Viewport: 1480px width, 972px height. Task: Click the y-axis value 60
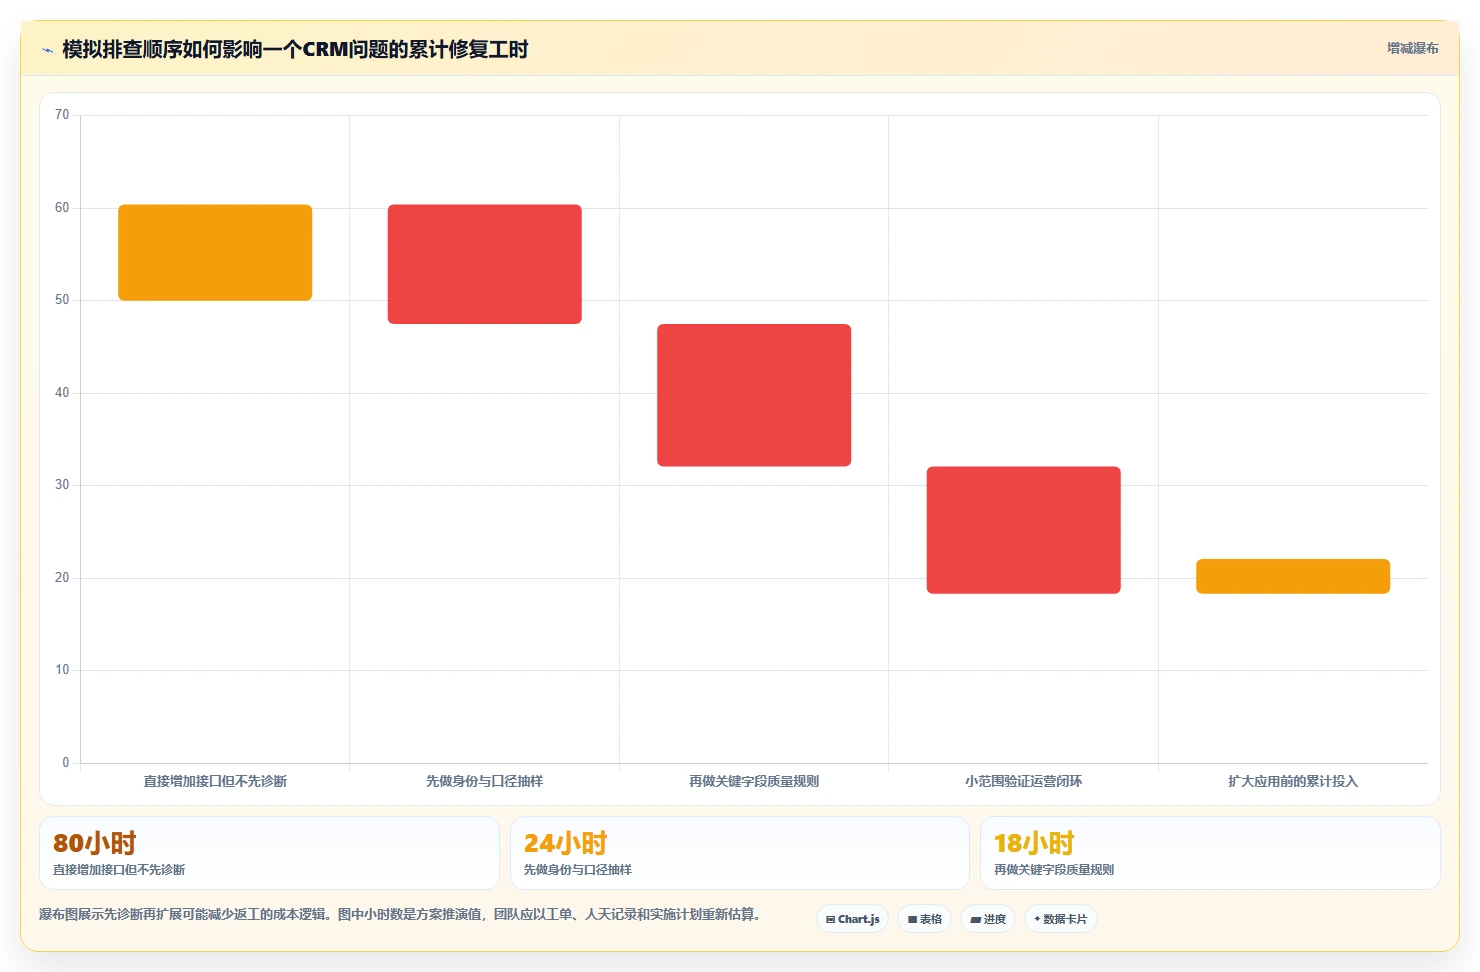pyautogui.click(x=62, y=208)
